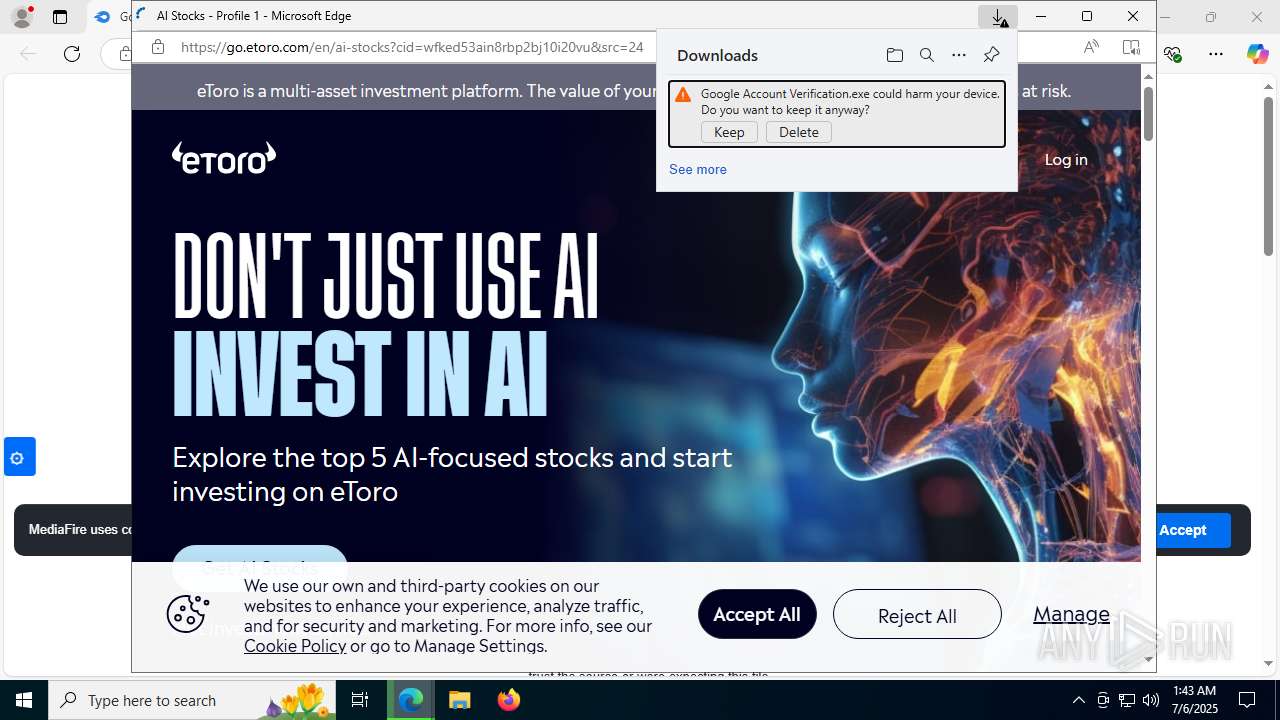
Task: Open Firefox from taskbar
Action: [509, 700]
